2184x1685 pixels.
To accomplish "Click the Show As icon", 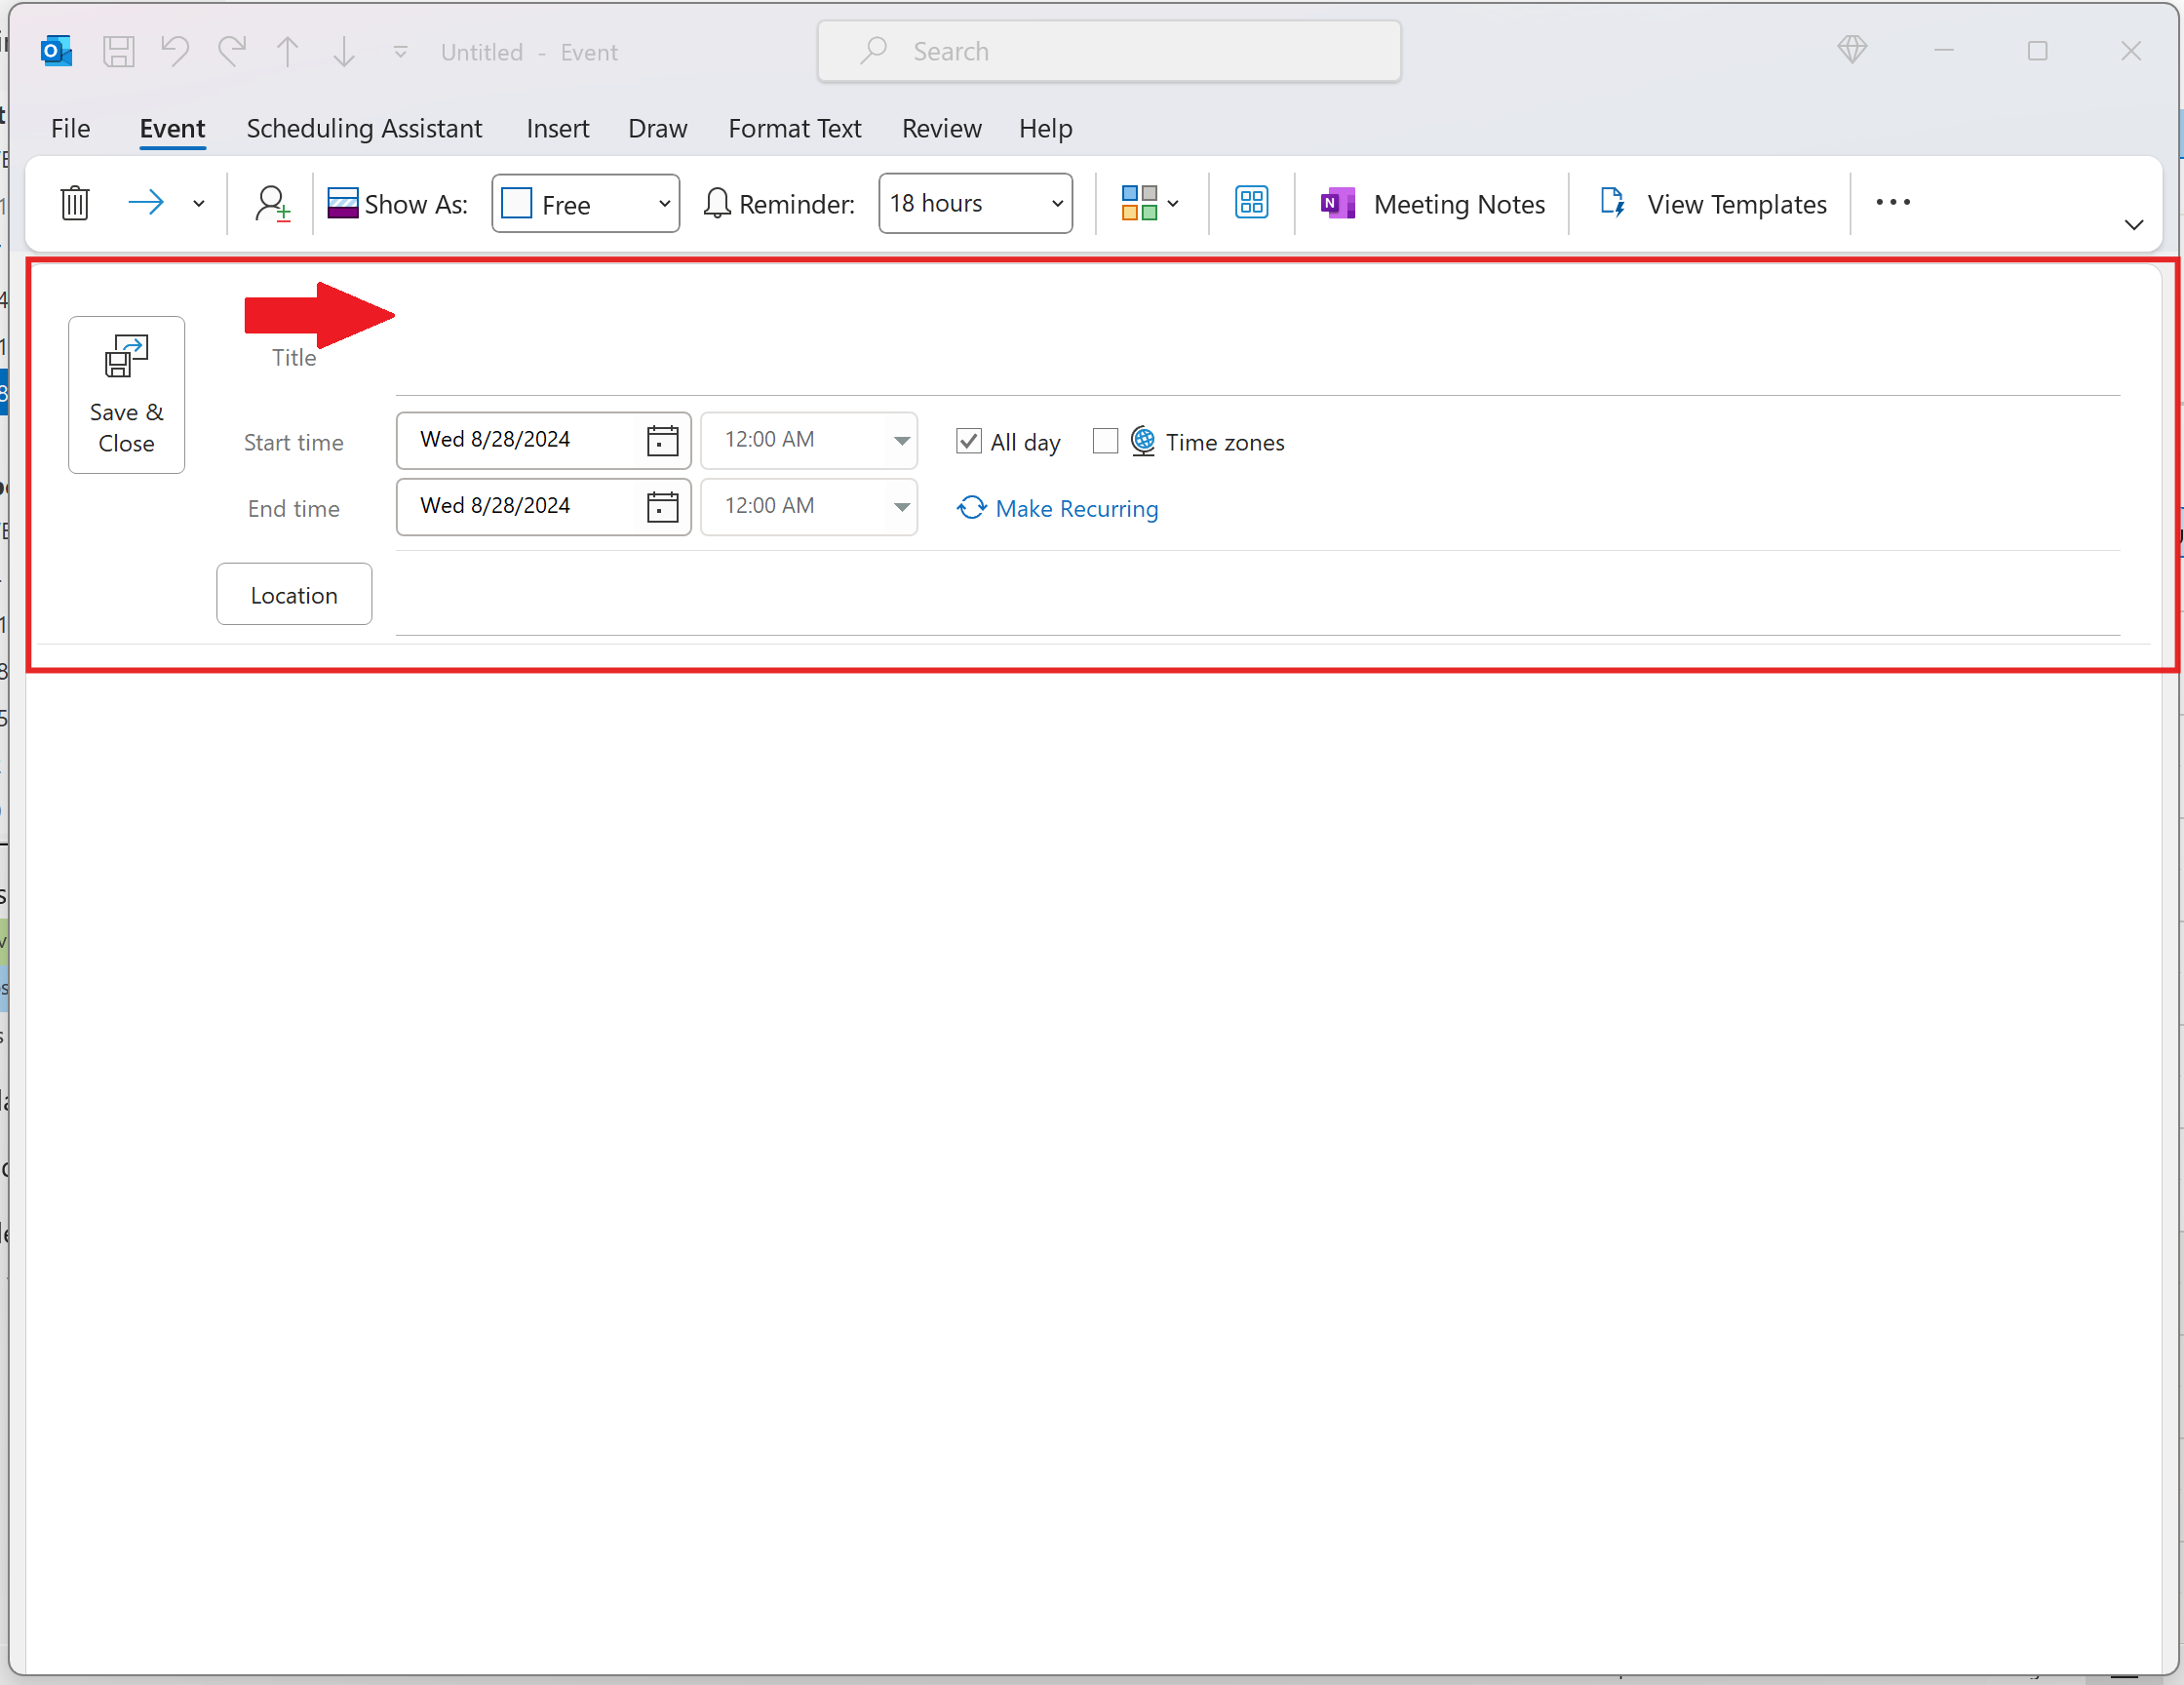I will click(x=342, y=203).
